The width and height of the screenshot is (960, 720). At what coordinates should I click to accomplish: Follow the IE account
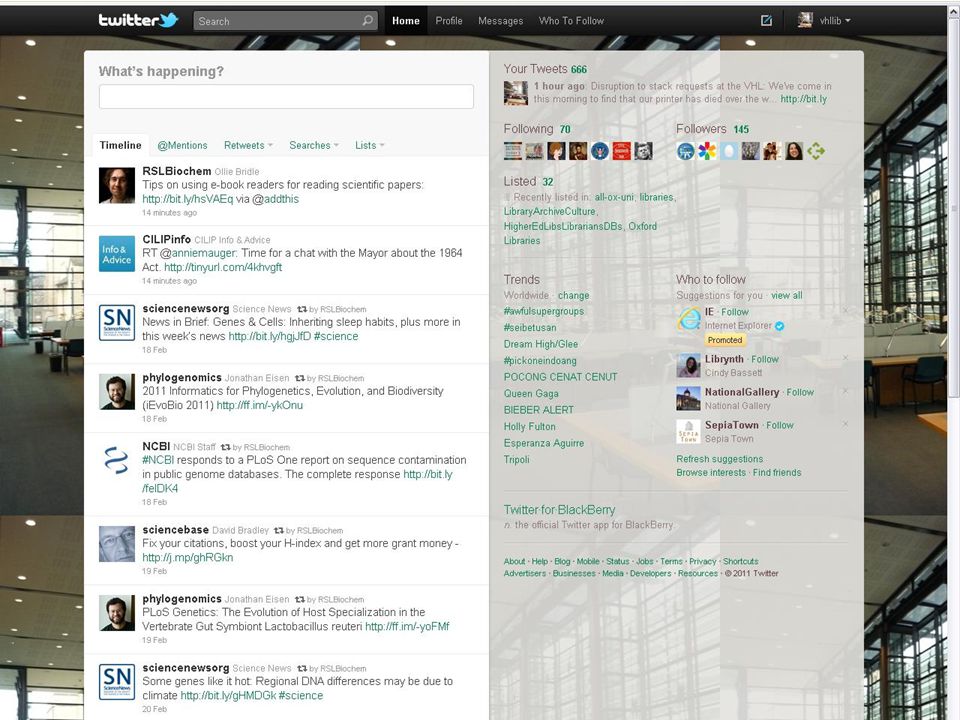(735, 312)
